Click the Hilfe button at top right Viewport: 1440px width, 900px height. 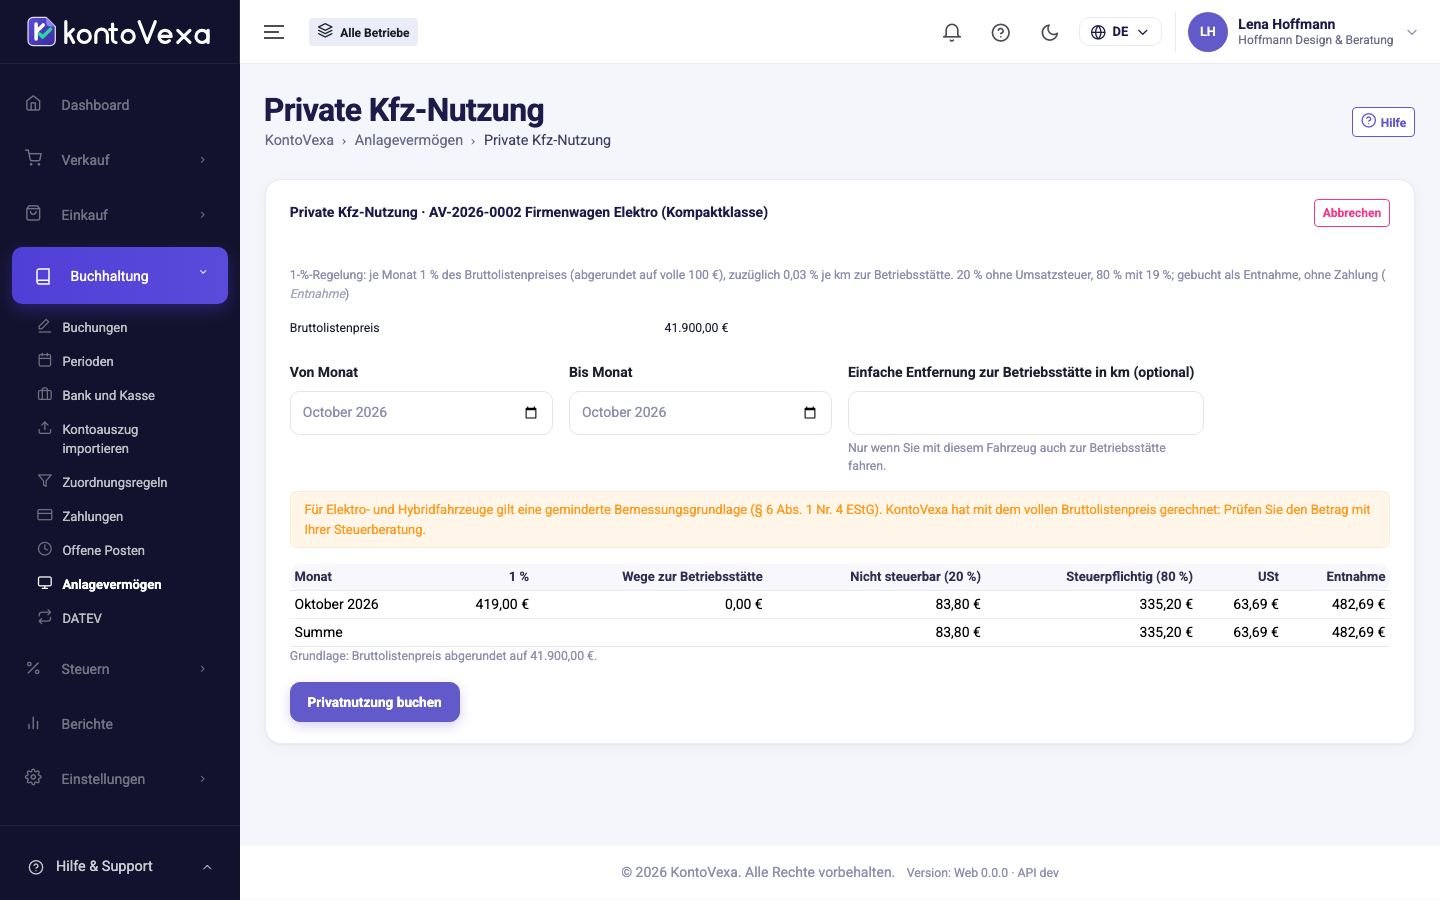(x=1383, y=122)
